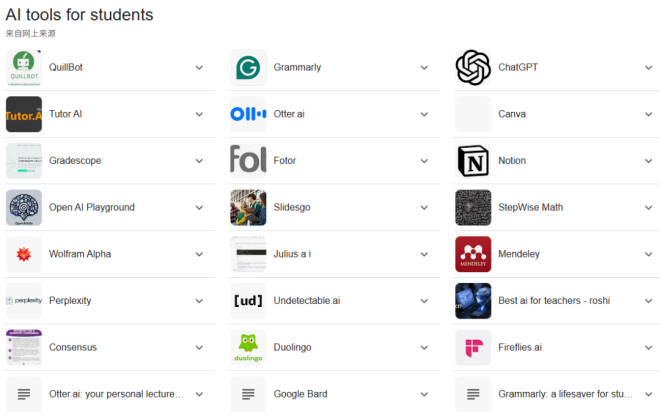660x417 pixels.
Task: Click the Wolfram Alpha red star icon
Action: point(24,254)
